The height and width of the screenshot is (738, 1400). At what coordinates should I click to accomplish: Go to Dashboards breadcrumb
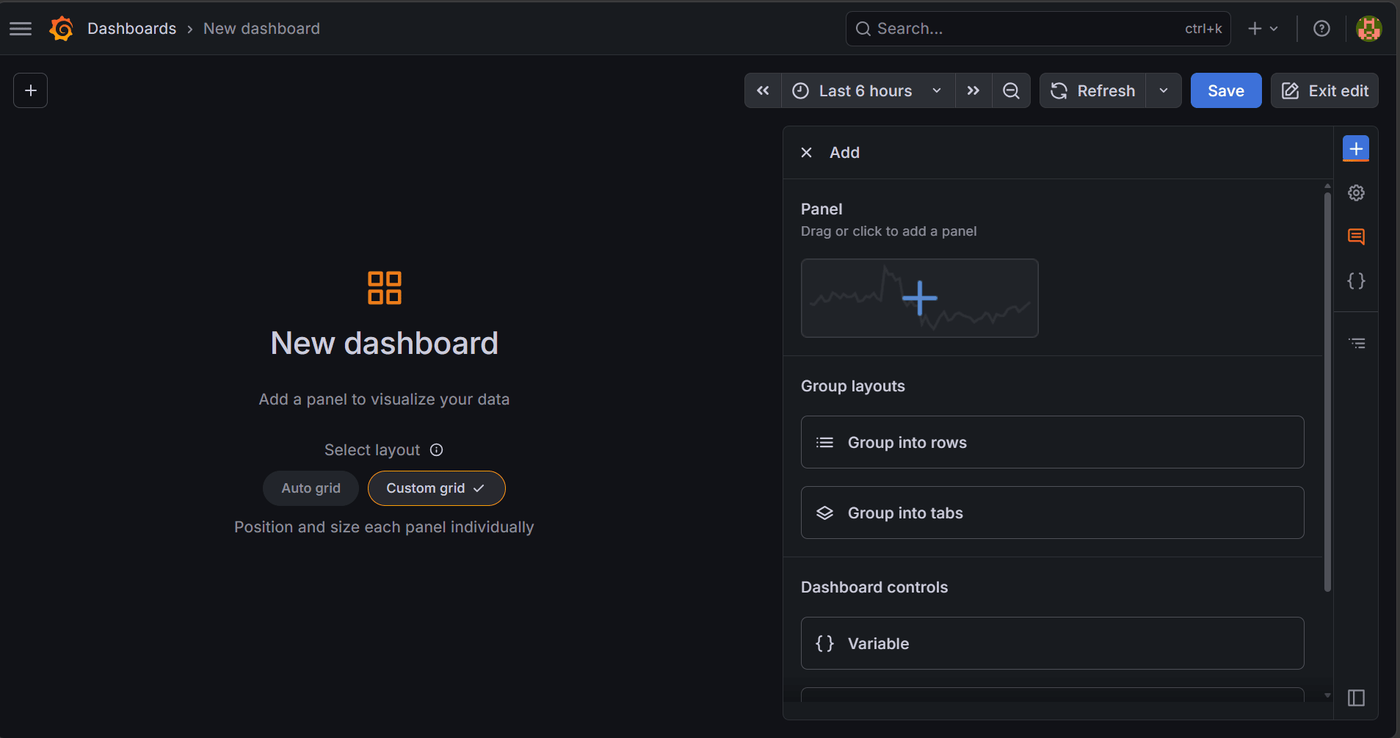[x=132, y=29]
